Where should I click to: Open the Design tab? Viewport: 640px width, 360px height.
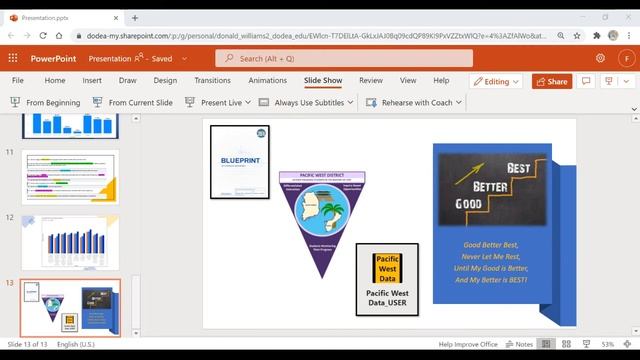[x=165, y=80]
